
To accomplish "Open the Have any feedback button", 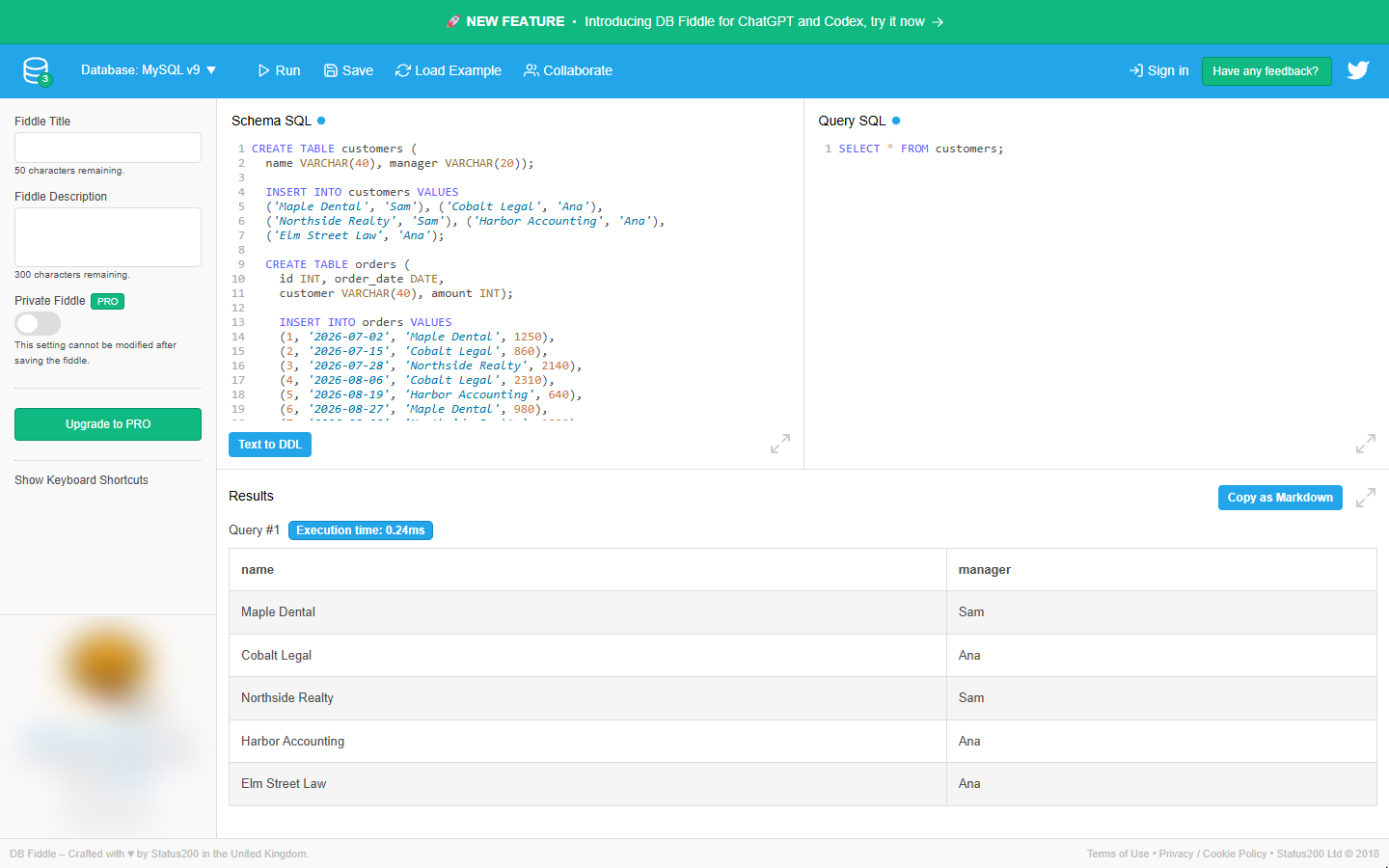I will (x=1266, y=71).
